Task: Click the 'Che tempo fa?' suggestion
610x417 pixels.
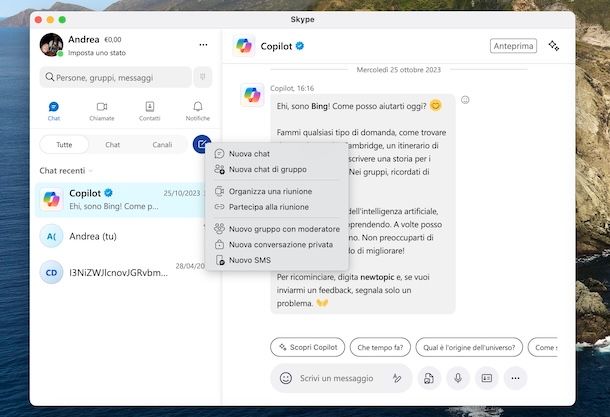Action: click(380, 347)
